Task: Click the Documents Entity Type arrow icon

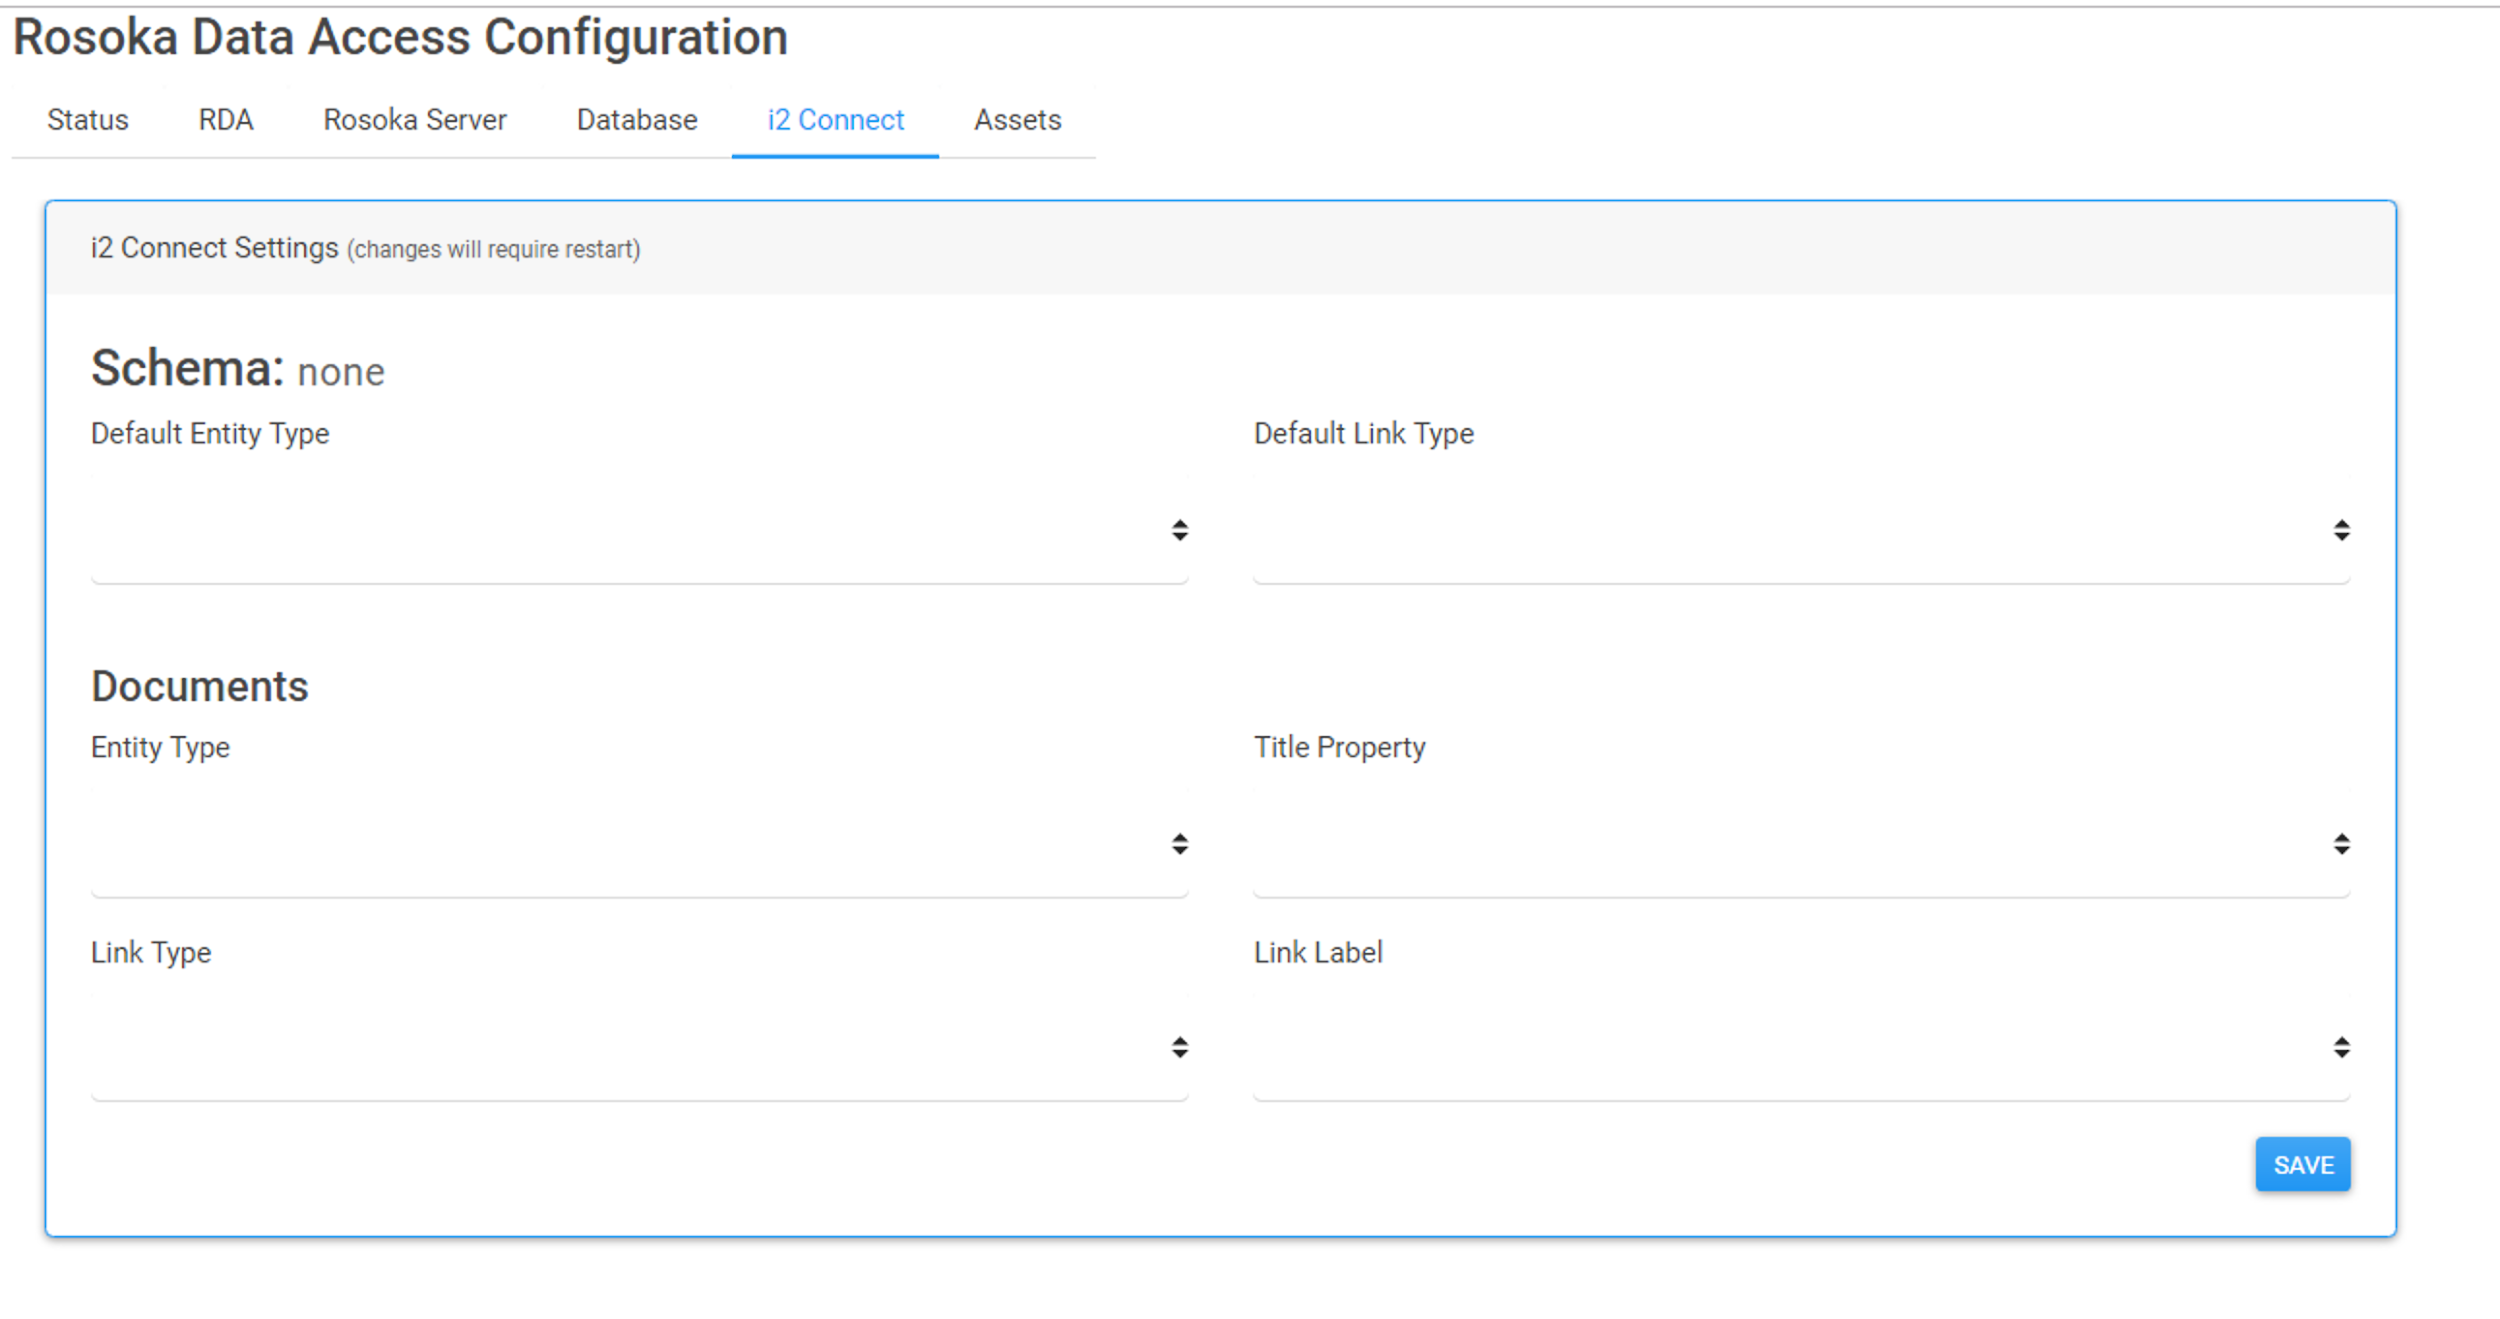Action: (x=1180, y=844)
